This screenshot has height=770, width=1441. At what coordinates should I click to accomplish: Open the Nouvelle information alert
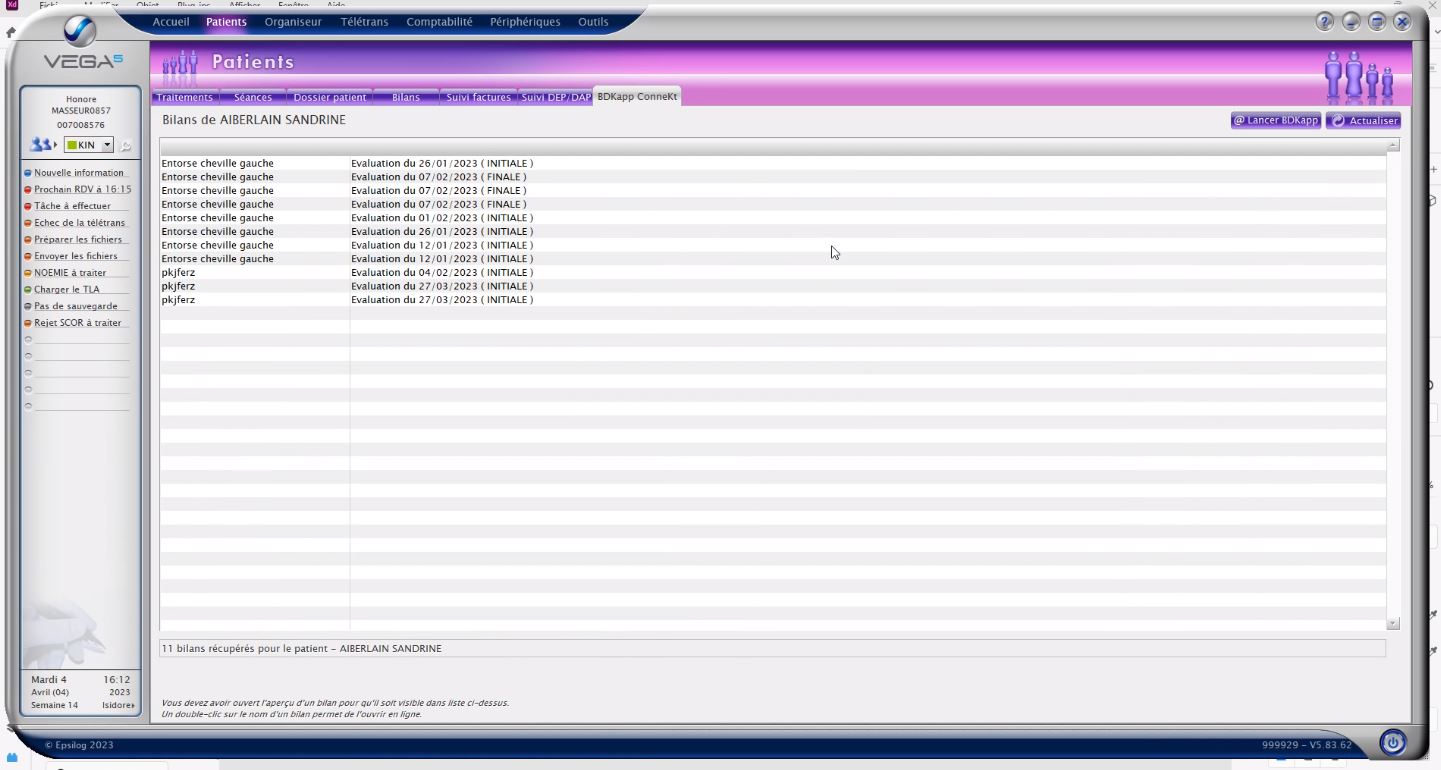[x=78, y=173]
